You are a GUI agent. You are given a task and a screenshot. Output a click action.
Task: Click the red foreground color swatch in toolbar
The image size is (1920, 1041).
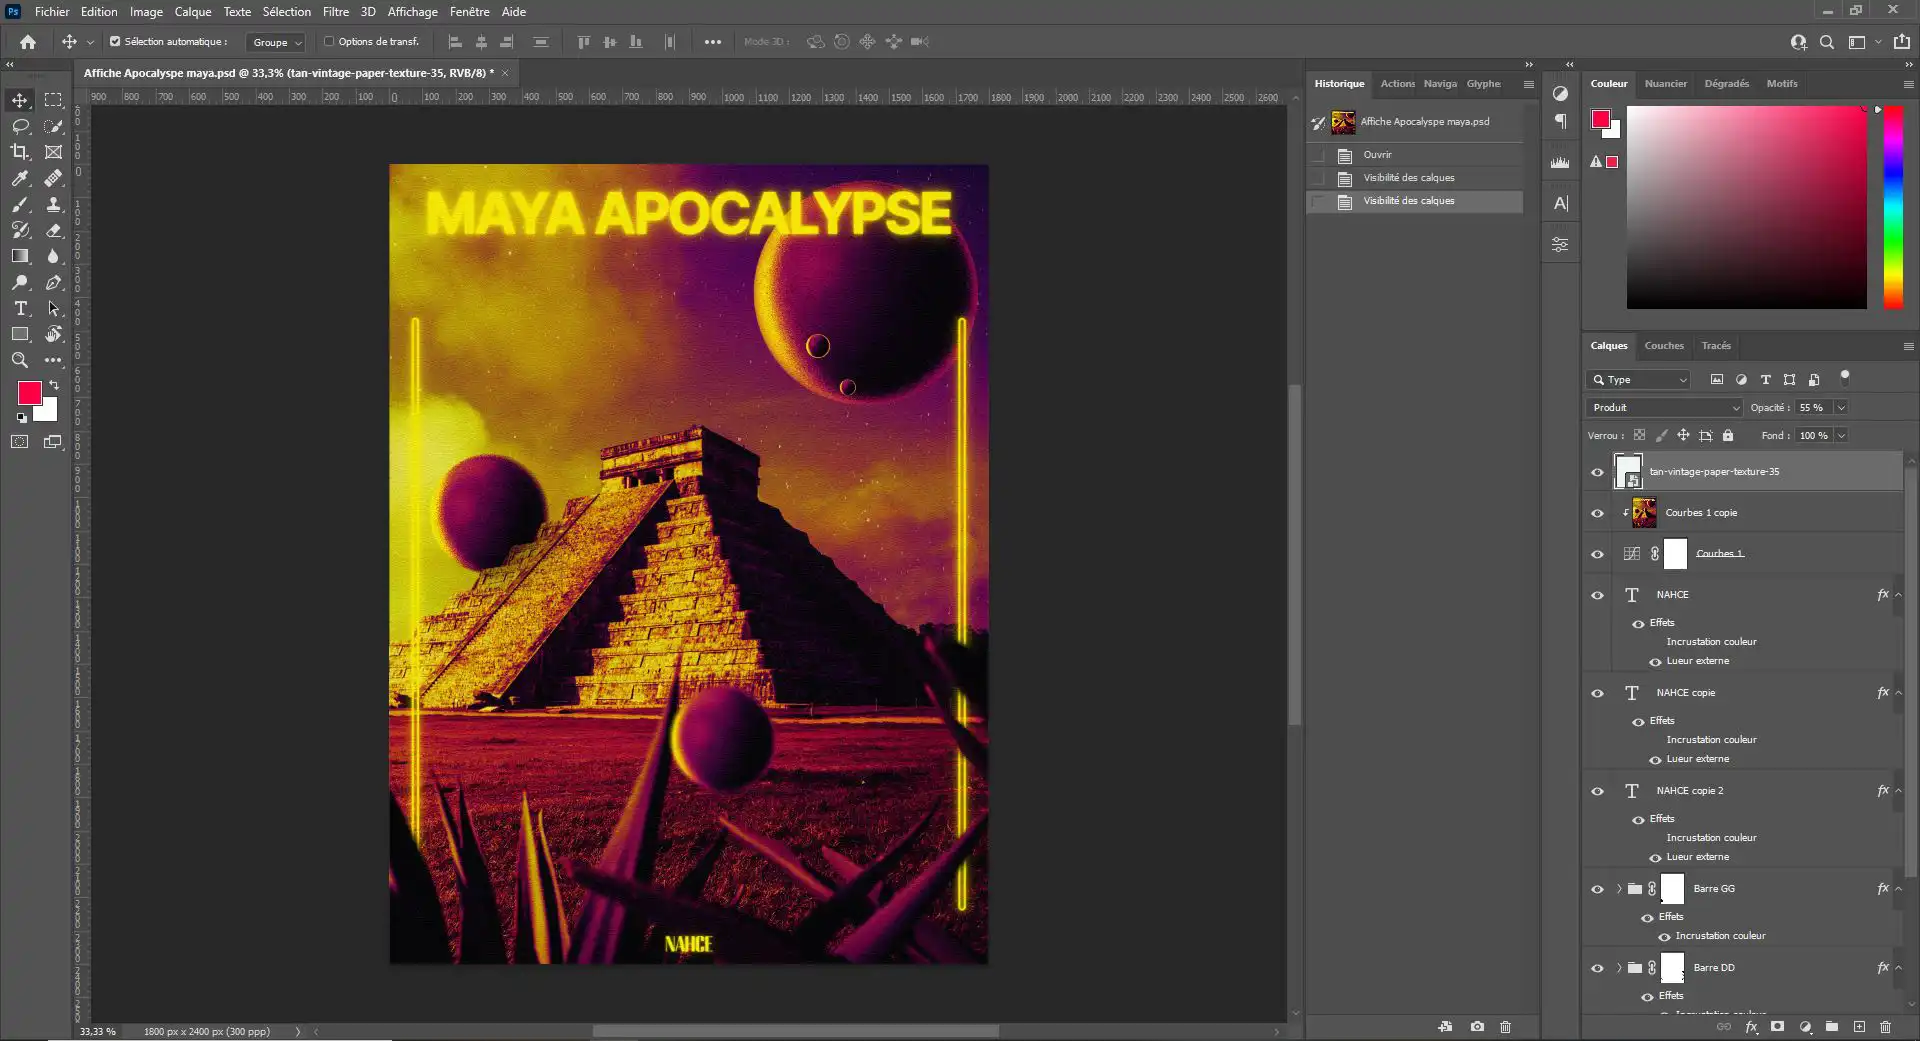pyautogui.click(x=29, y=393)
